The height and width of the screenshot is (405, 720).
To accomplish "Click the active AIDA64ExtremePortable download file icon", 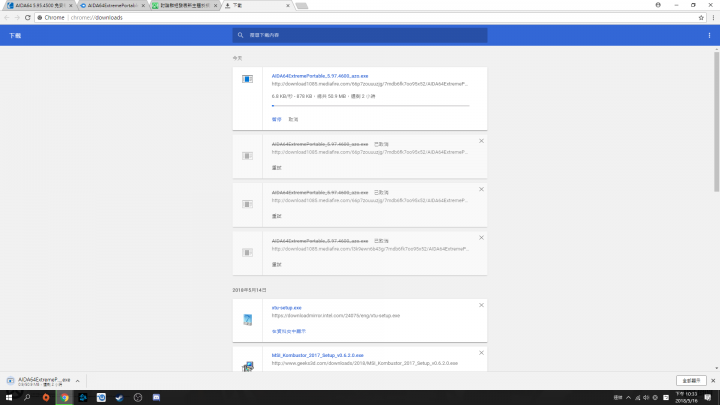I will 247,79.
